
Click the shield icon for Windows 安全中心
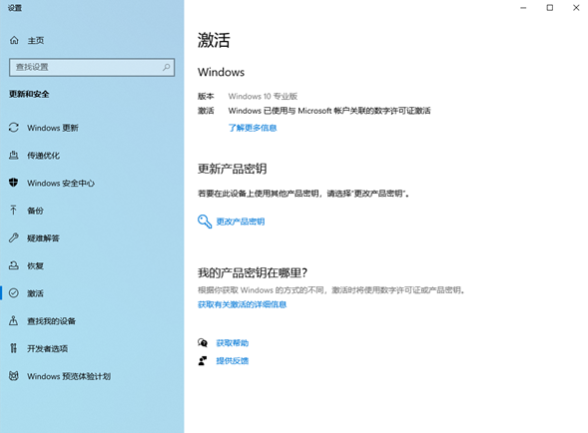pyautogui.click(x=14, y=183)
